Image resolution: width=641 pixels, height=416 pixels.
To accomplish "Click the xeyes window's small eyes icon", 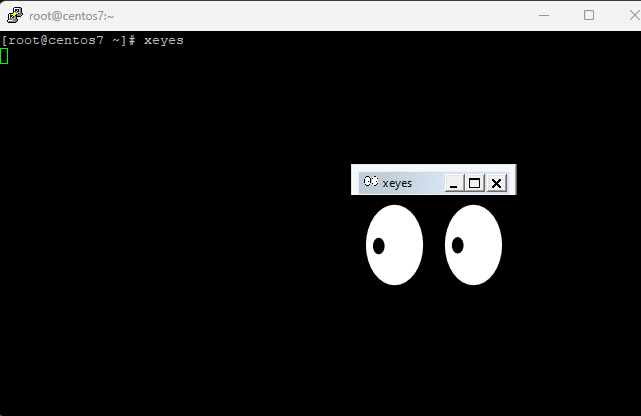I will [370, 182].
